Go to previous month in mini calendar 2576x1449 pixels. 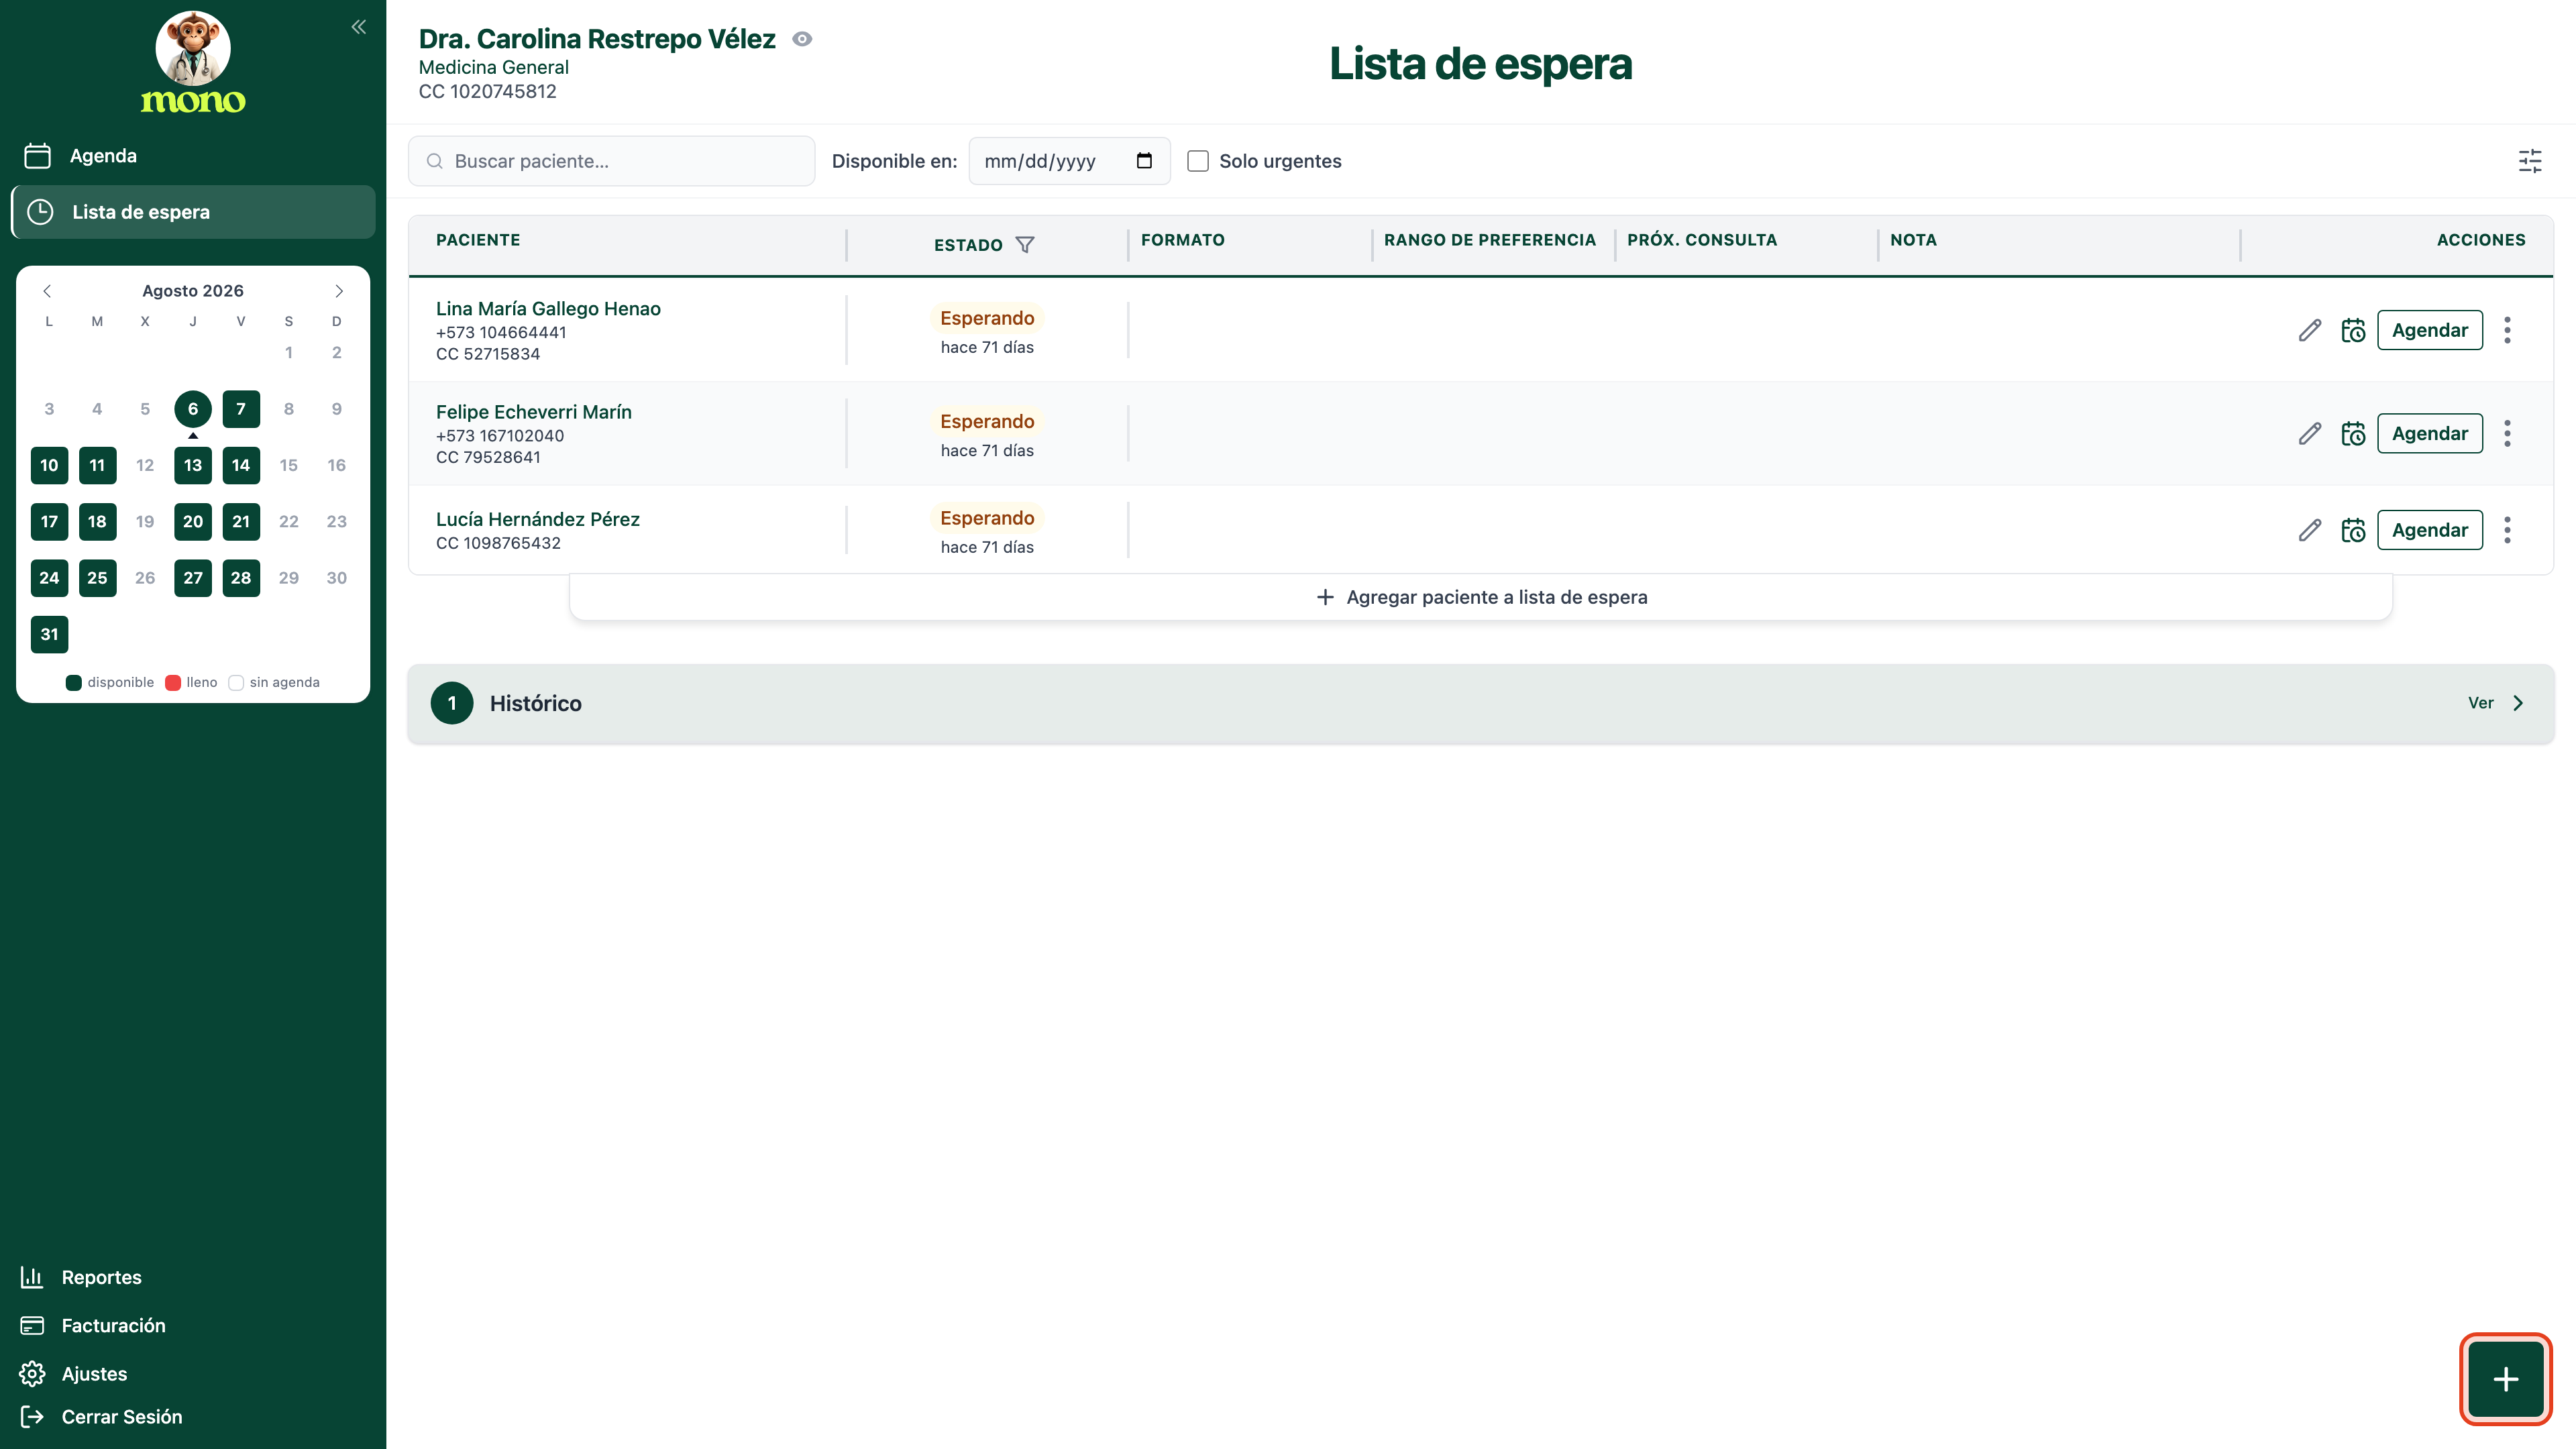47,291
